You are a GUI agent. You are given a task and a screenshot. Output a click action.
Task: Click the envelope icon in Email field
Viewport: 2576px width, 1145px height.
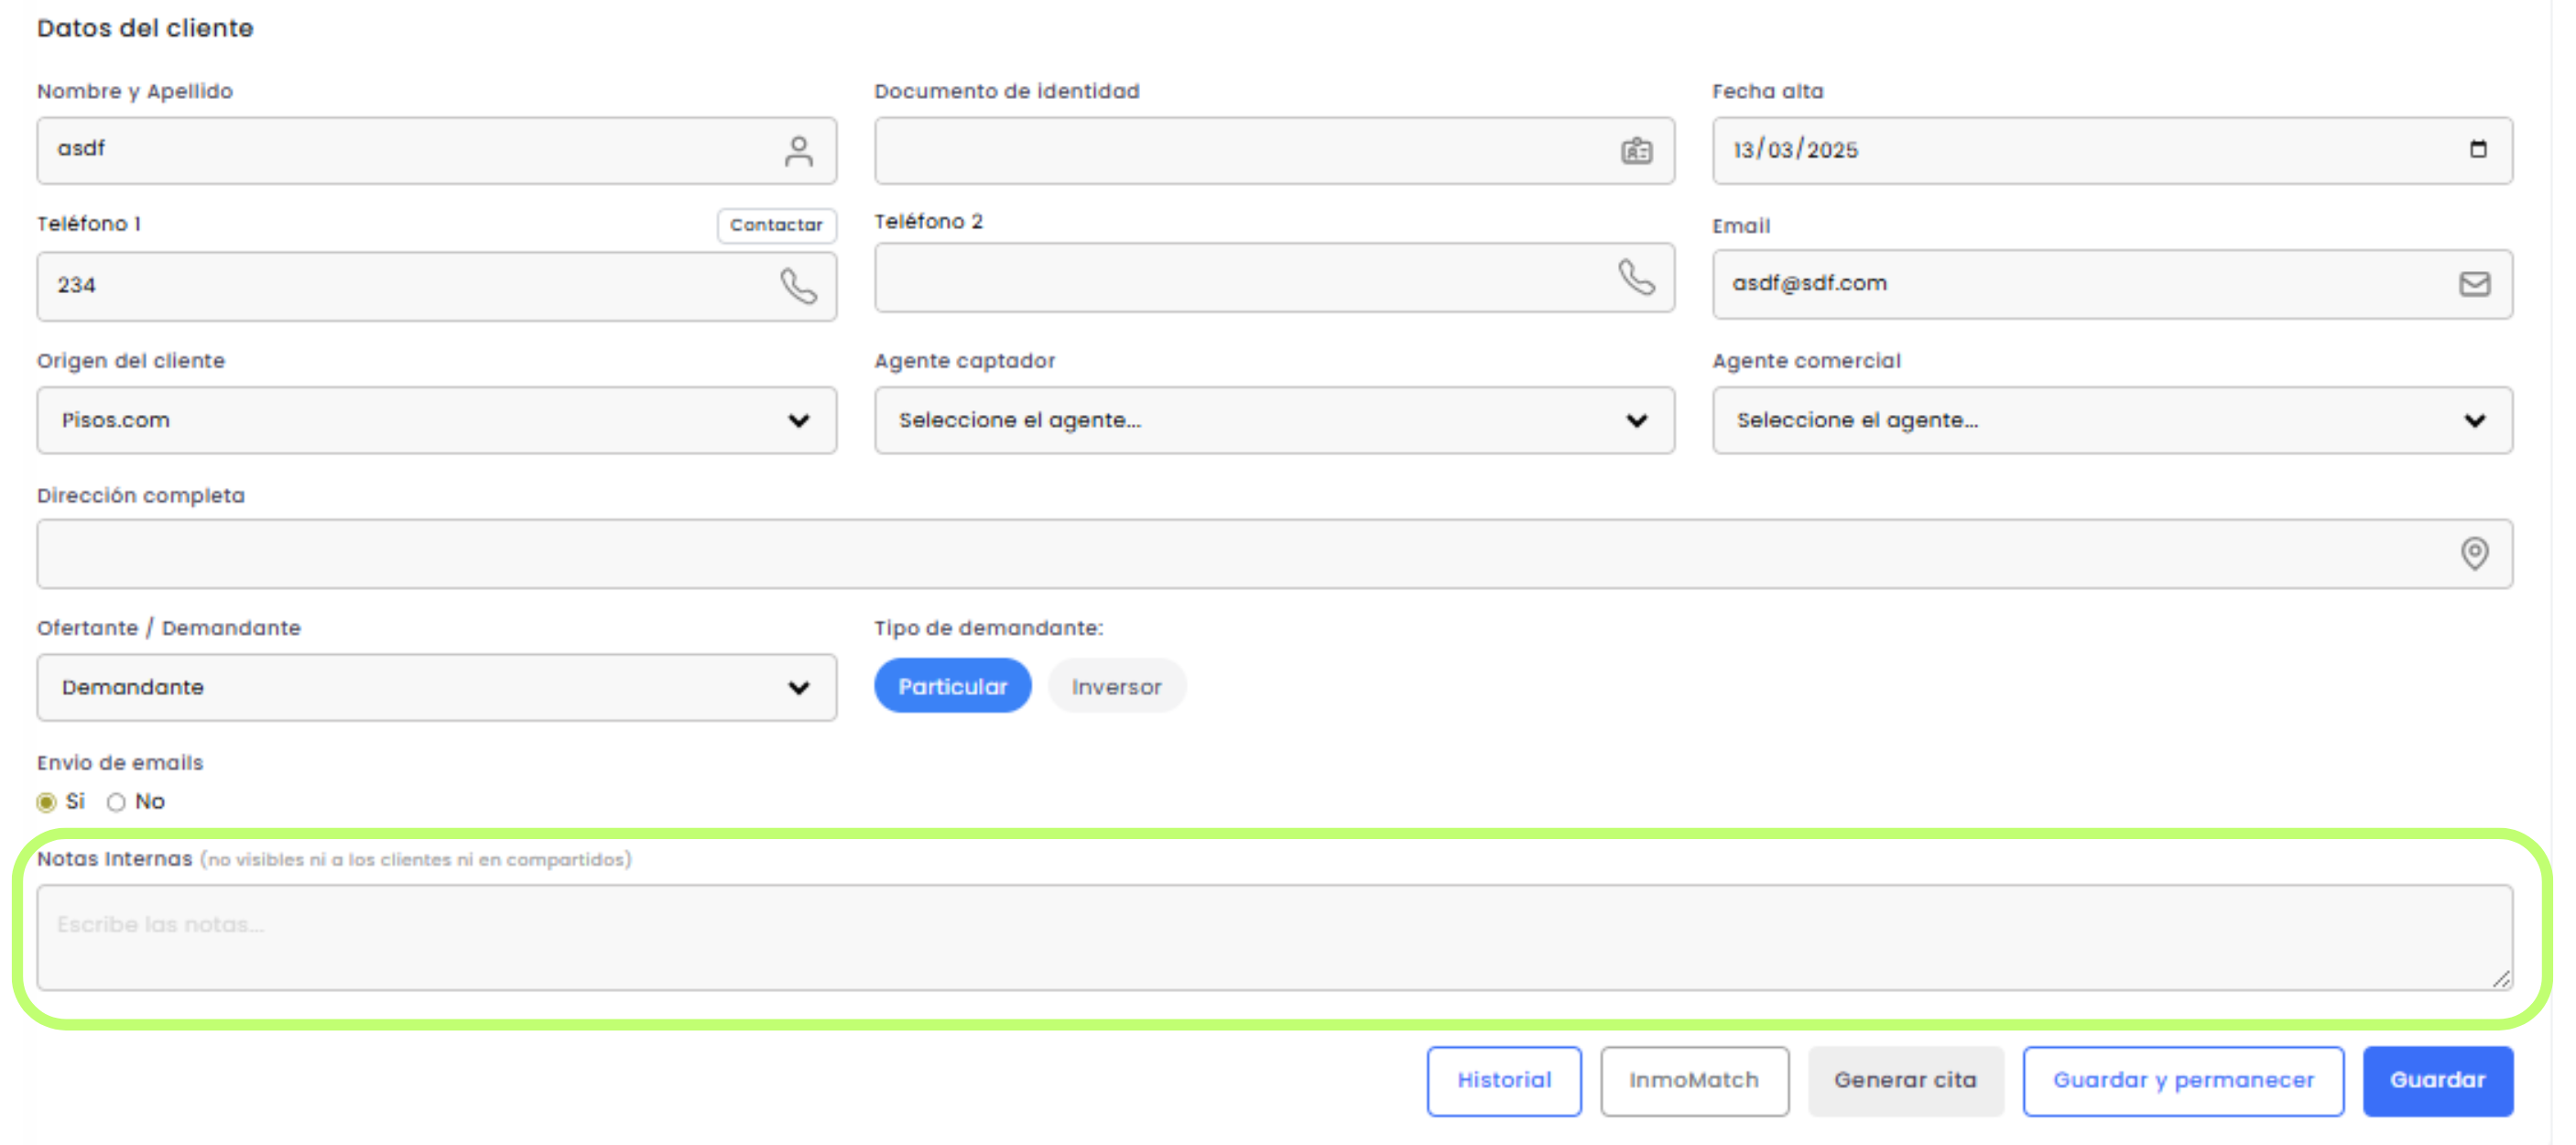2474,284
